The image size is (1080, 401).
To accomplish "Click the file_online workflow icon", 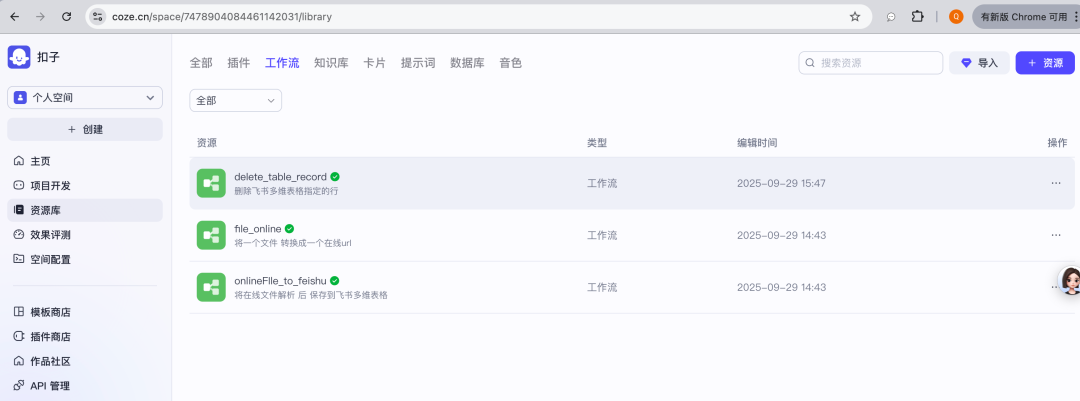I will [x=210, y=235].
